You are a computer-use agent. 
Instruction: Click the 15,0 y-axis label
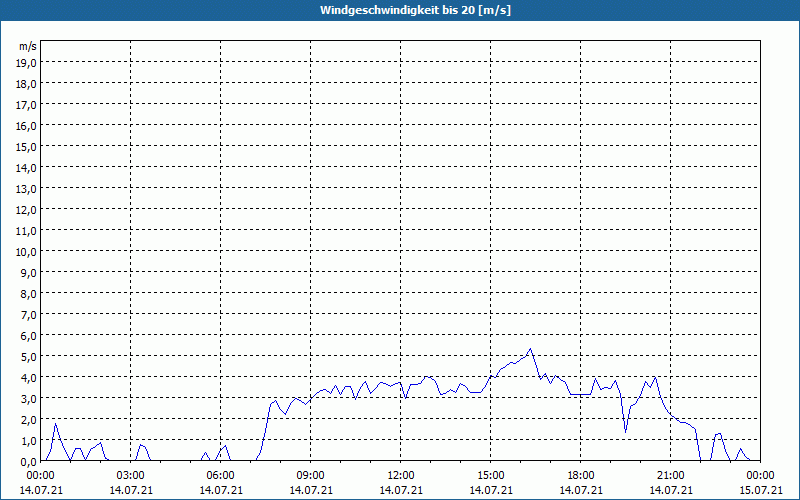27,146
